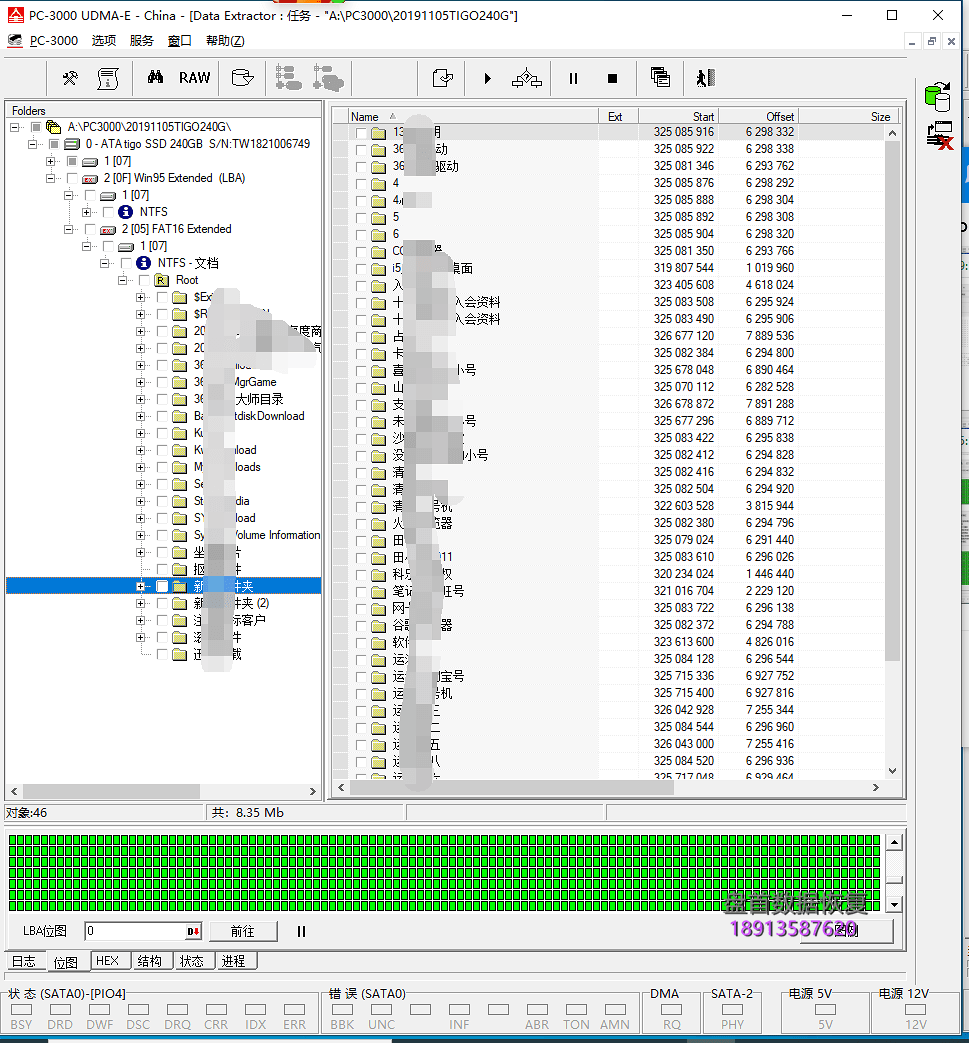Click the NTFS info icon under 1 [07]
The height and width of the screenshot is (1043, 969).
tap(125, 212)
